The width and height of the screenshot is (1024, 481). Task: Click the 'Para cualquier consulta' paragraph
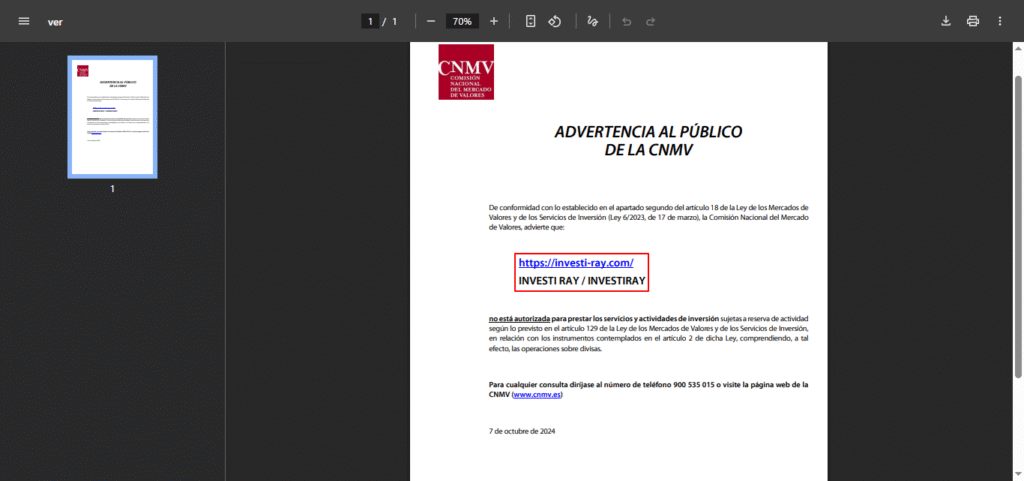[x=648, y=390]
